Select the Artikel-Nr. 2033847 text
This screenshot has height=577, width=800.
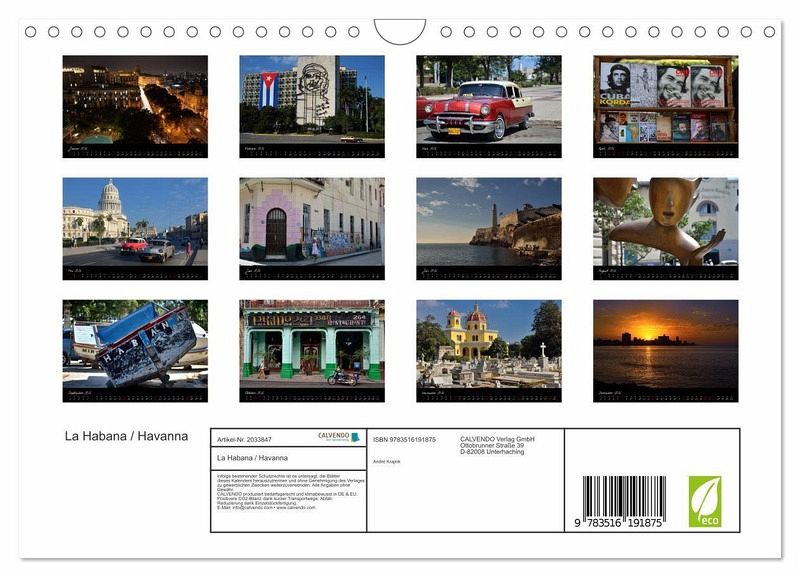[x=244, y=440]
